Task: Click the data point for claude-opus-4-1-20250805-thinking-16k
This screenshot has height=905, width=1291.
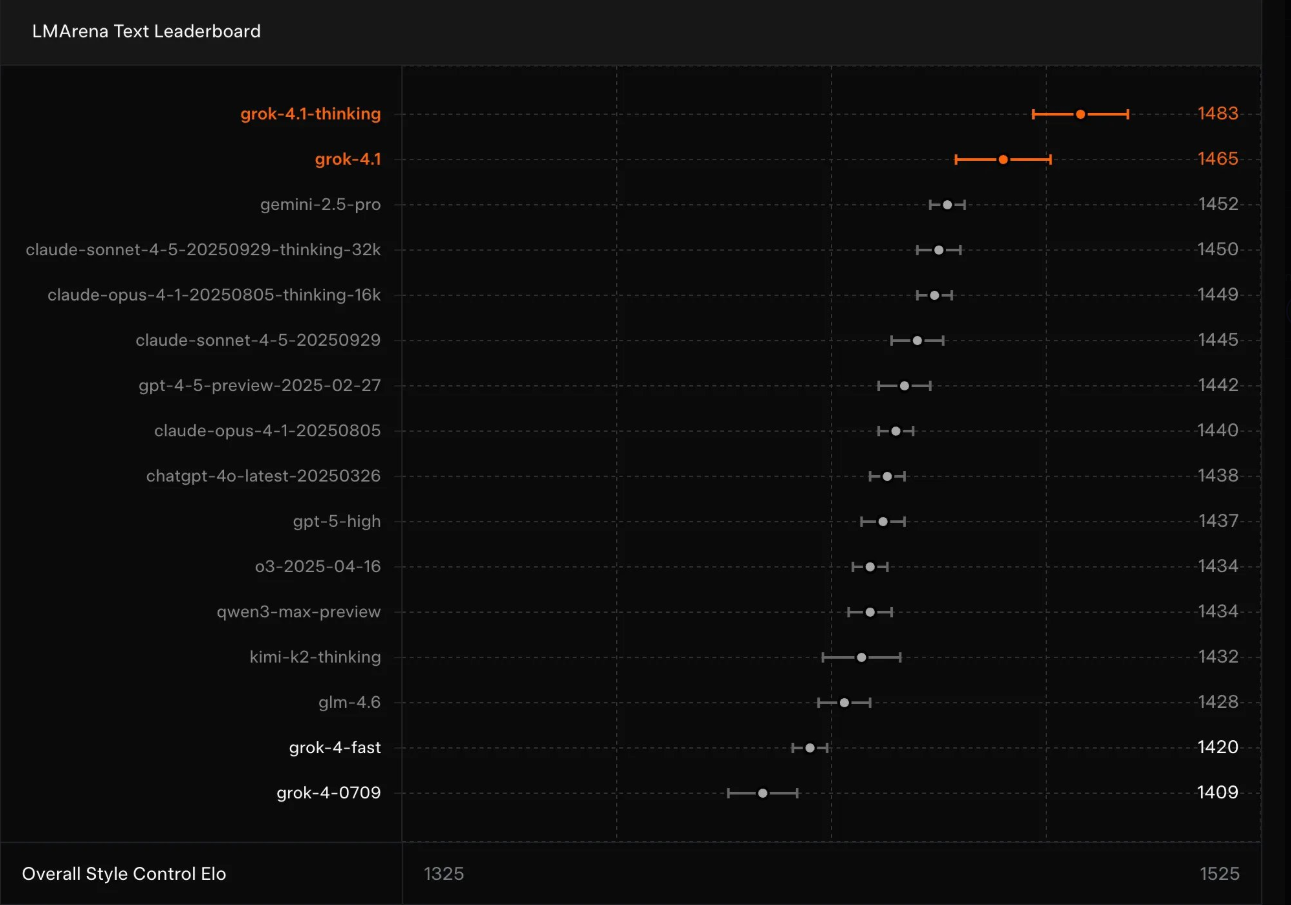Action: pos(934,295)
